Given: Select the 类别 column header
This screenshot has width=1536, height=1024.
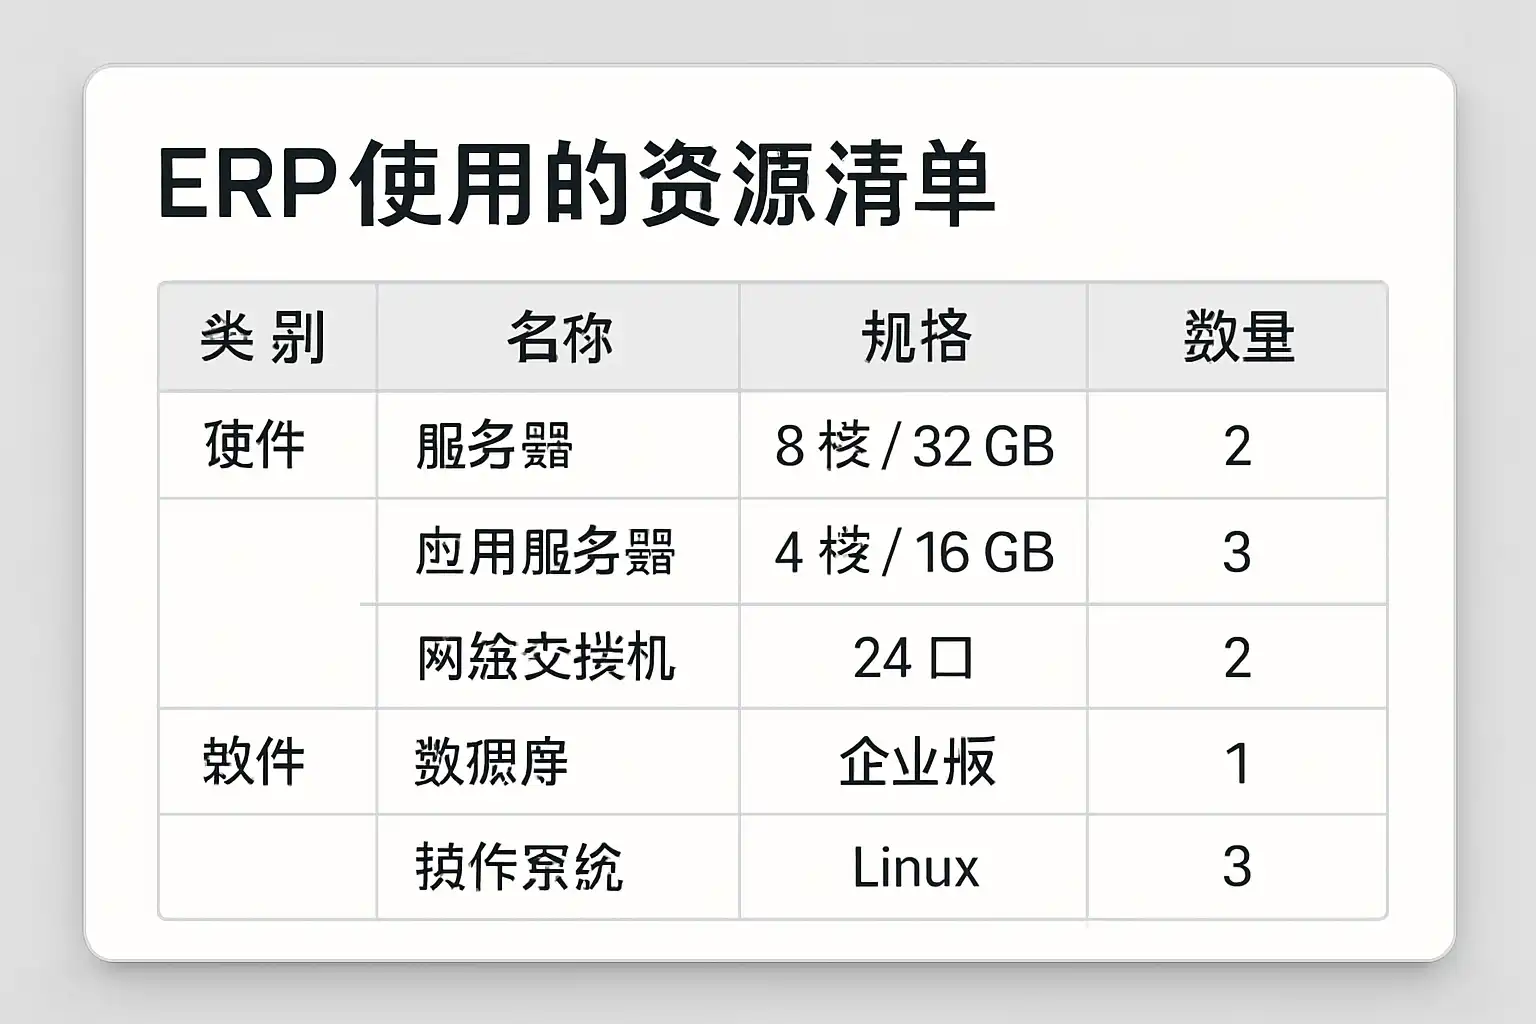Looking at the screenshot, I should pos(264,337).
